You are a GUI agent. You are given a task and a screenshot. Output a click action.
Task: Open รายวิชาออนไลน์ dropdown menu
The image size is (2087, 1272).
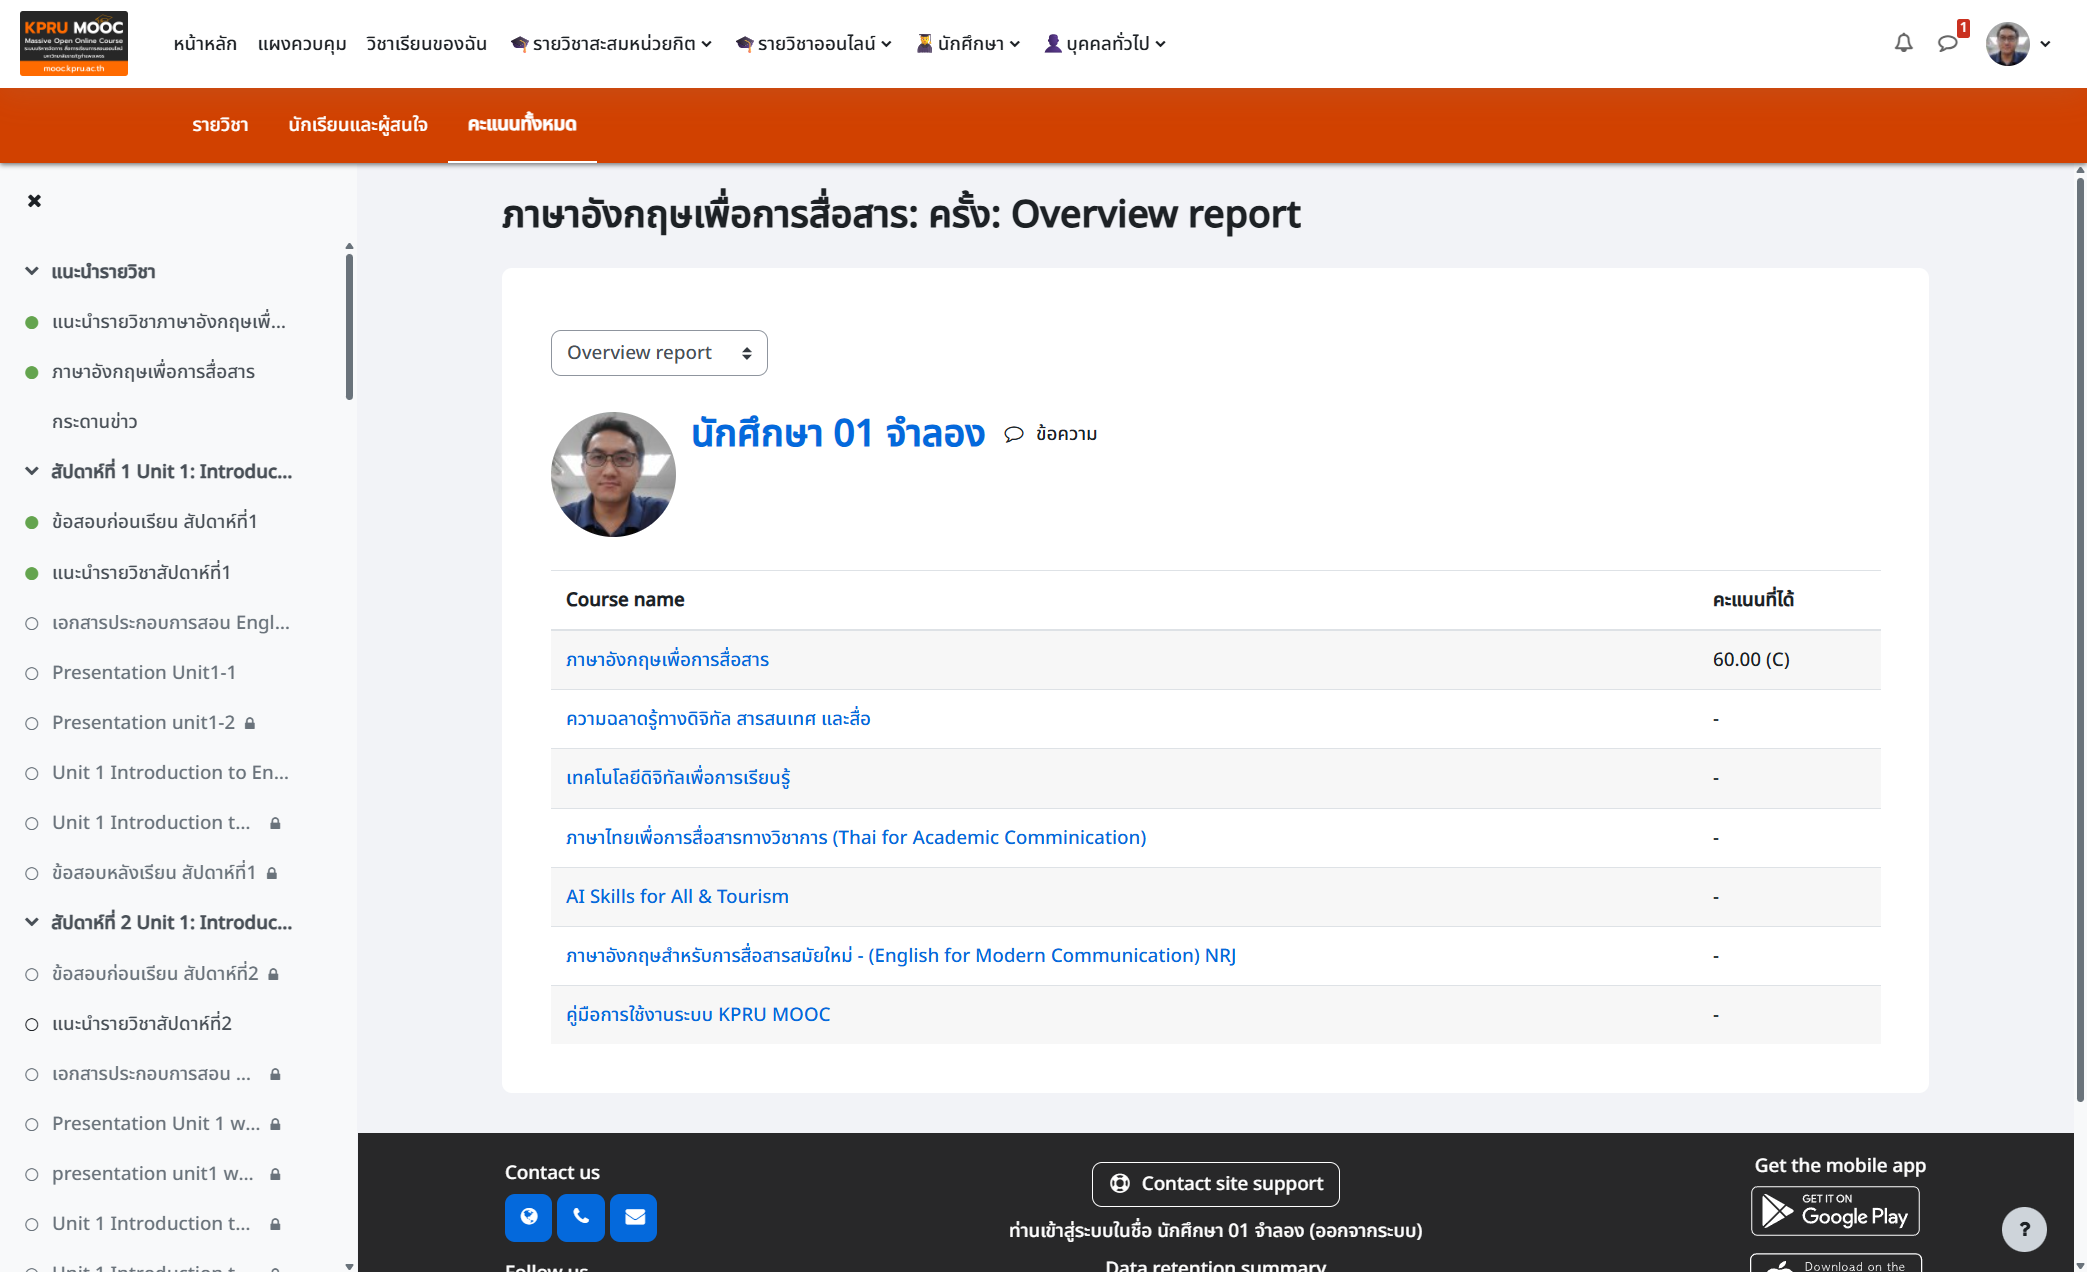[813, 43]
